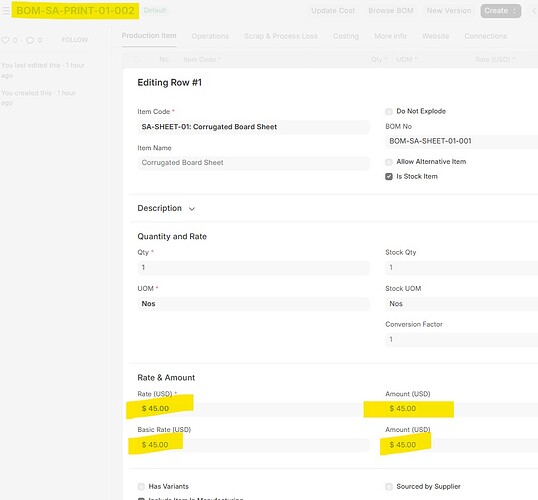This screenshot has width=538, height=500.
Task: Click the Update Cost button
Action: click(x=333, y=11)
